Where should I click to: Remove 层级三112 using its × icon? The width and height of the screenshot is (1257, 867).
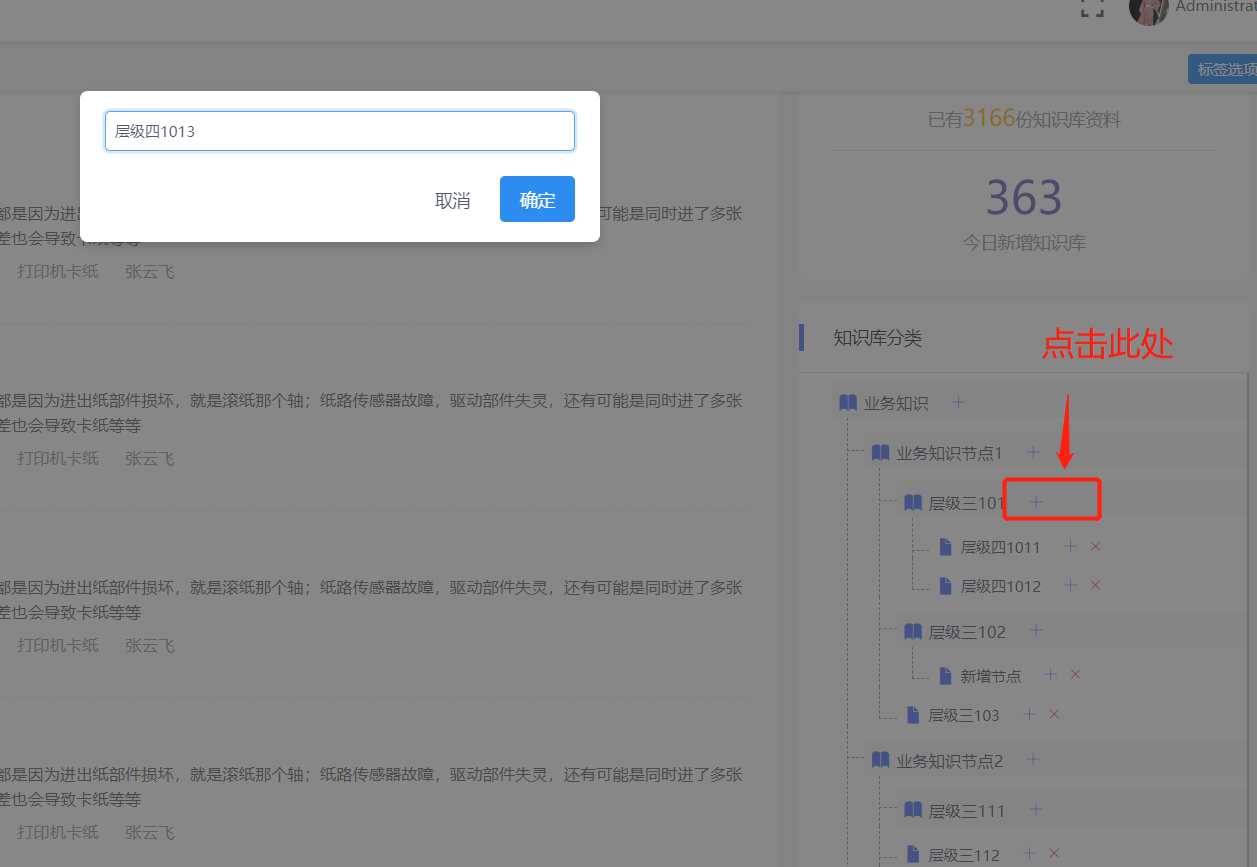tap(1053, 855)
